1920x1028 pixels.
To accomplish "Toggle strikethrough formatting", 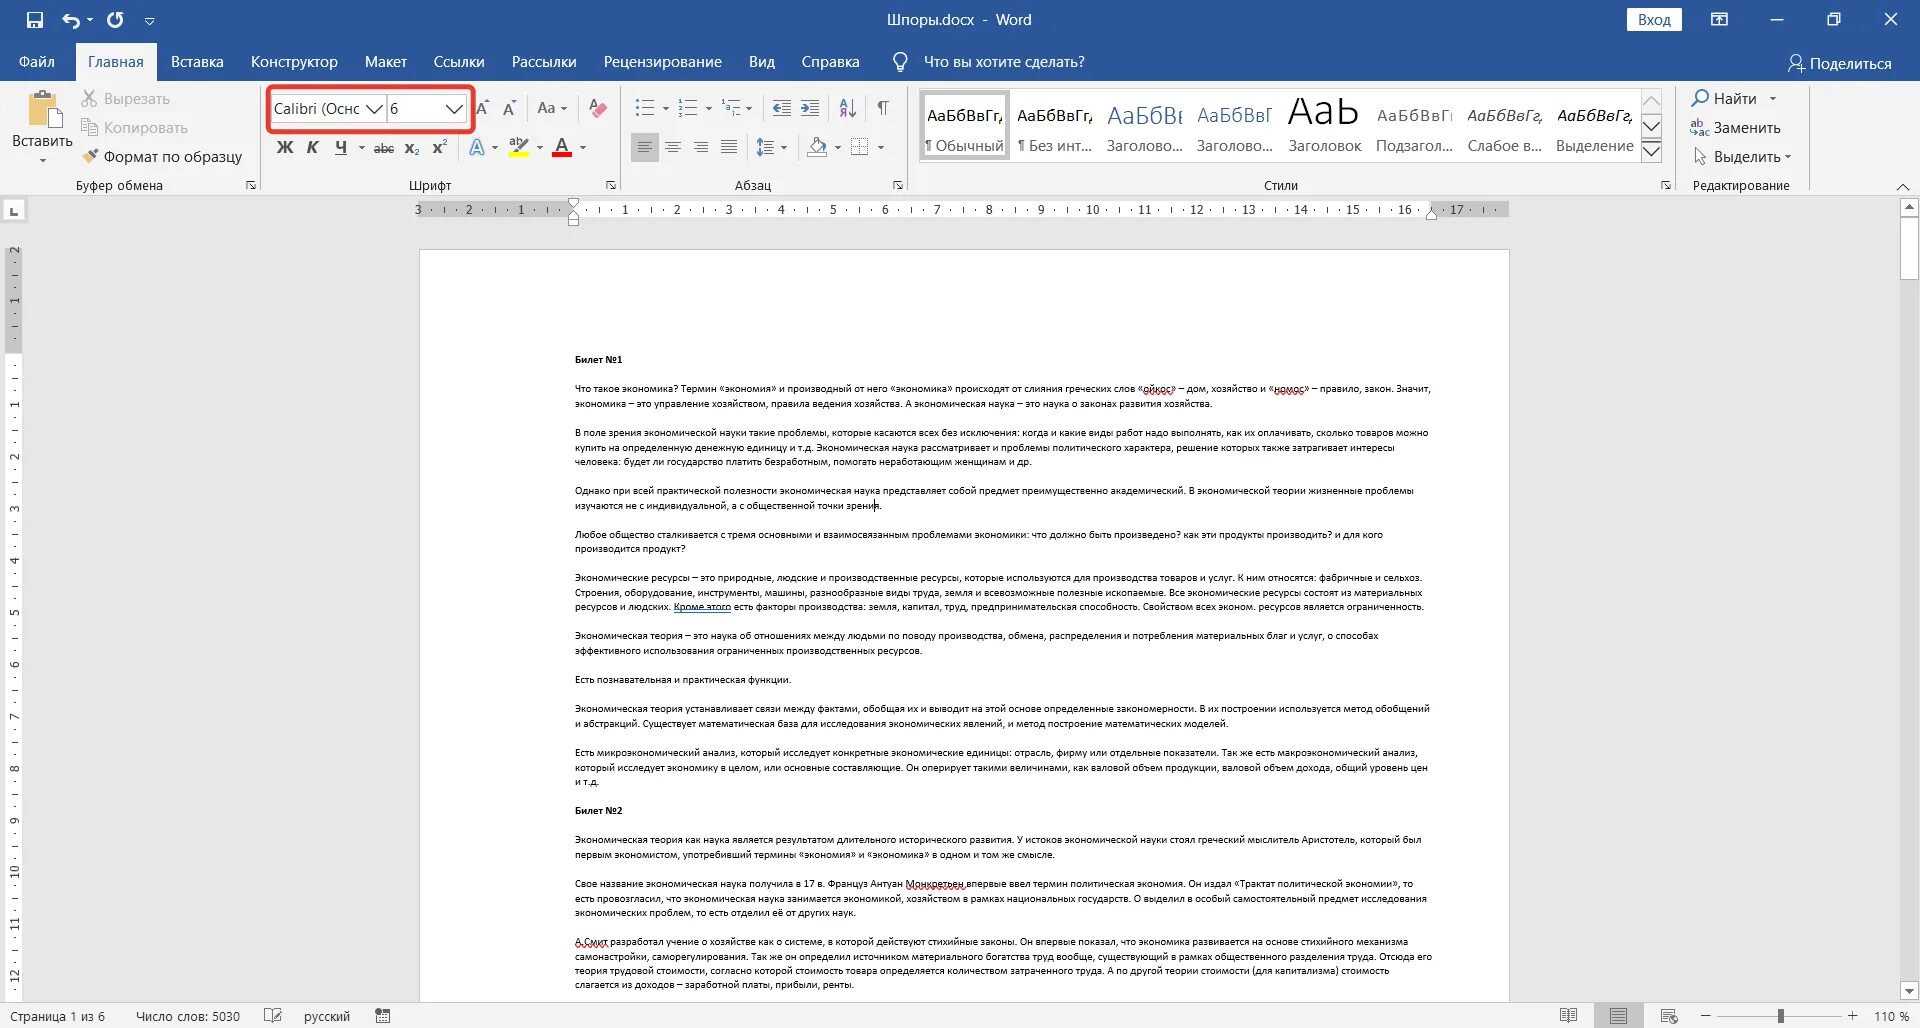I will pyautogui.click(x=384, y=148).
